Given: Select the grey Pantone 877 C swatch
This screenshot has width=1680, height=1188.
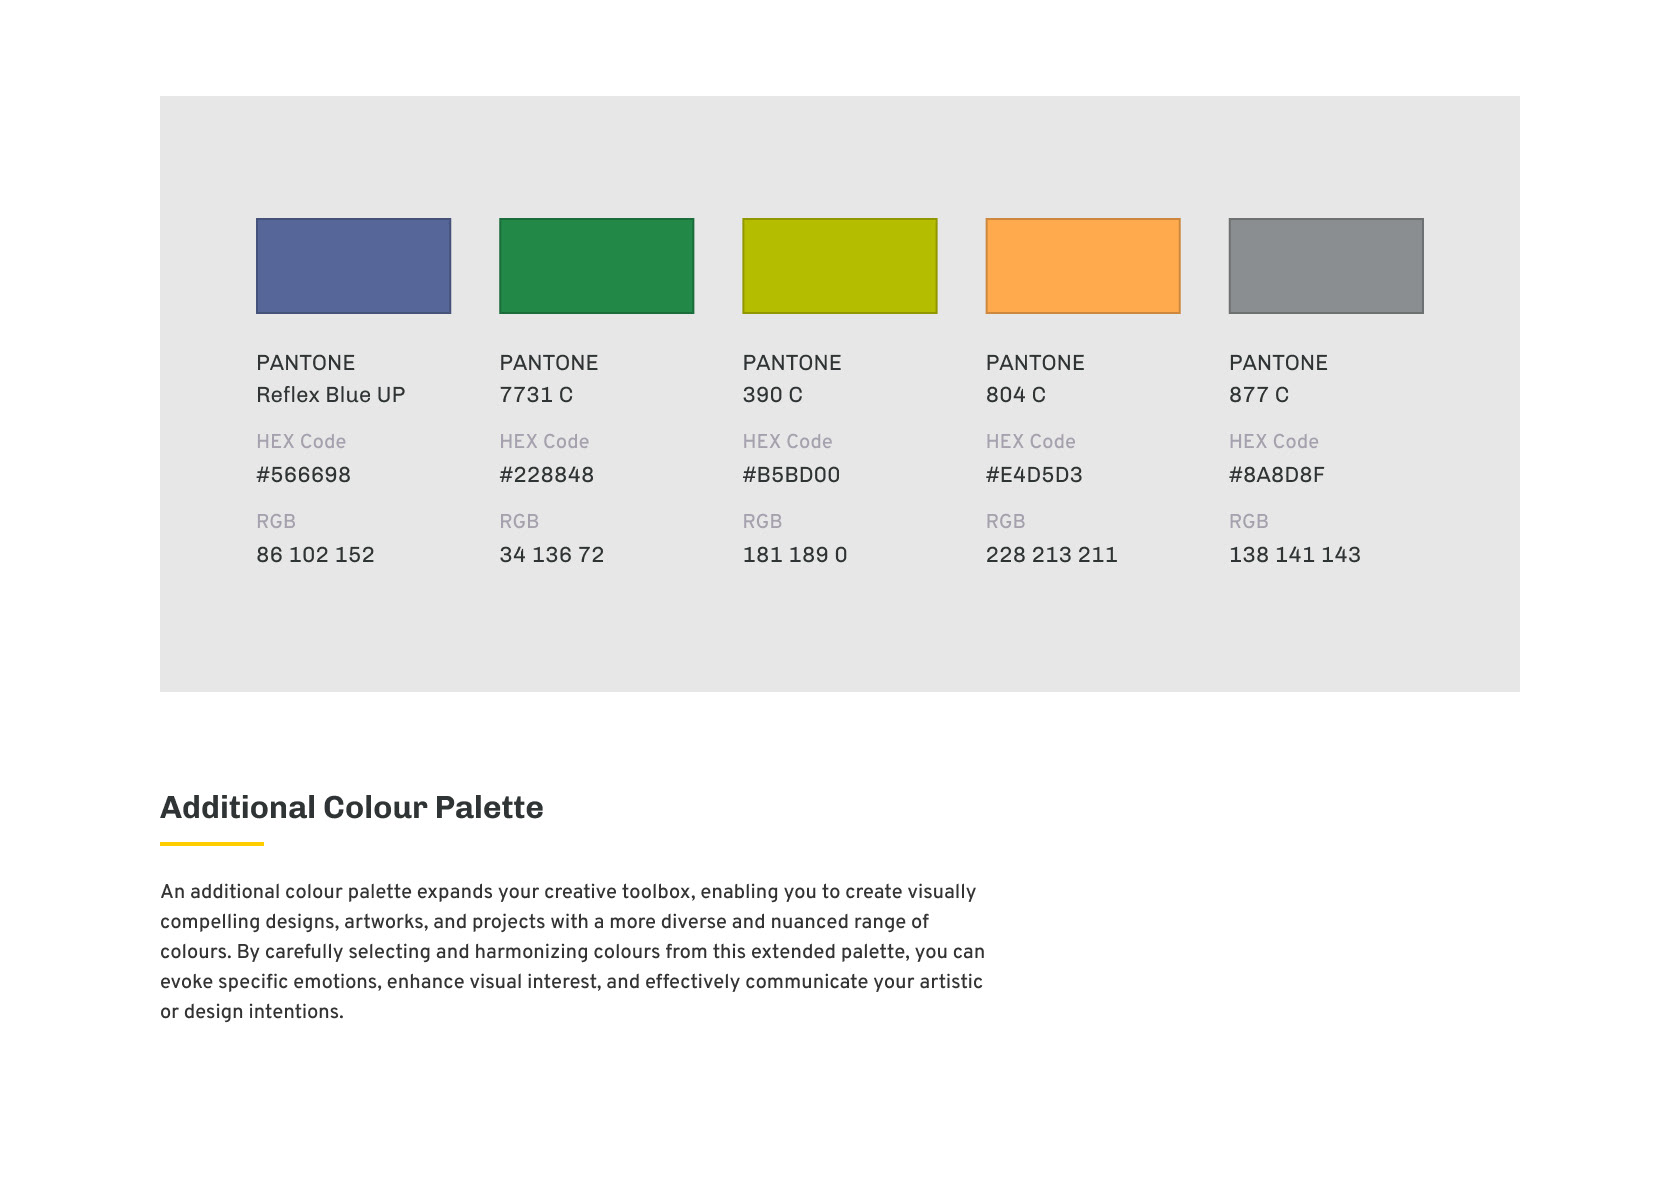Looking at the screenshot, I should [1326, 266].
